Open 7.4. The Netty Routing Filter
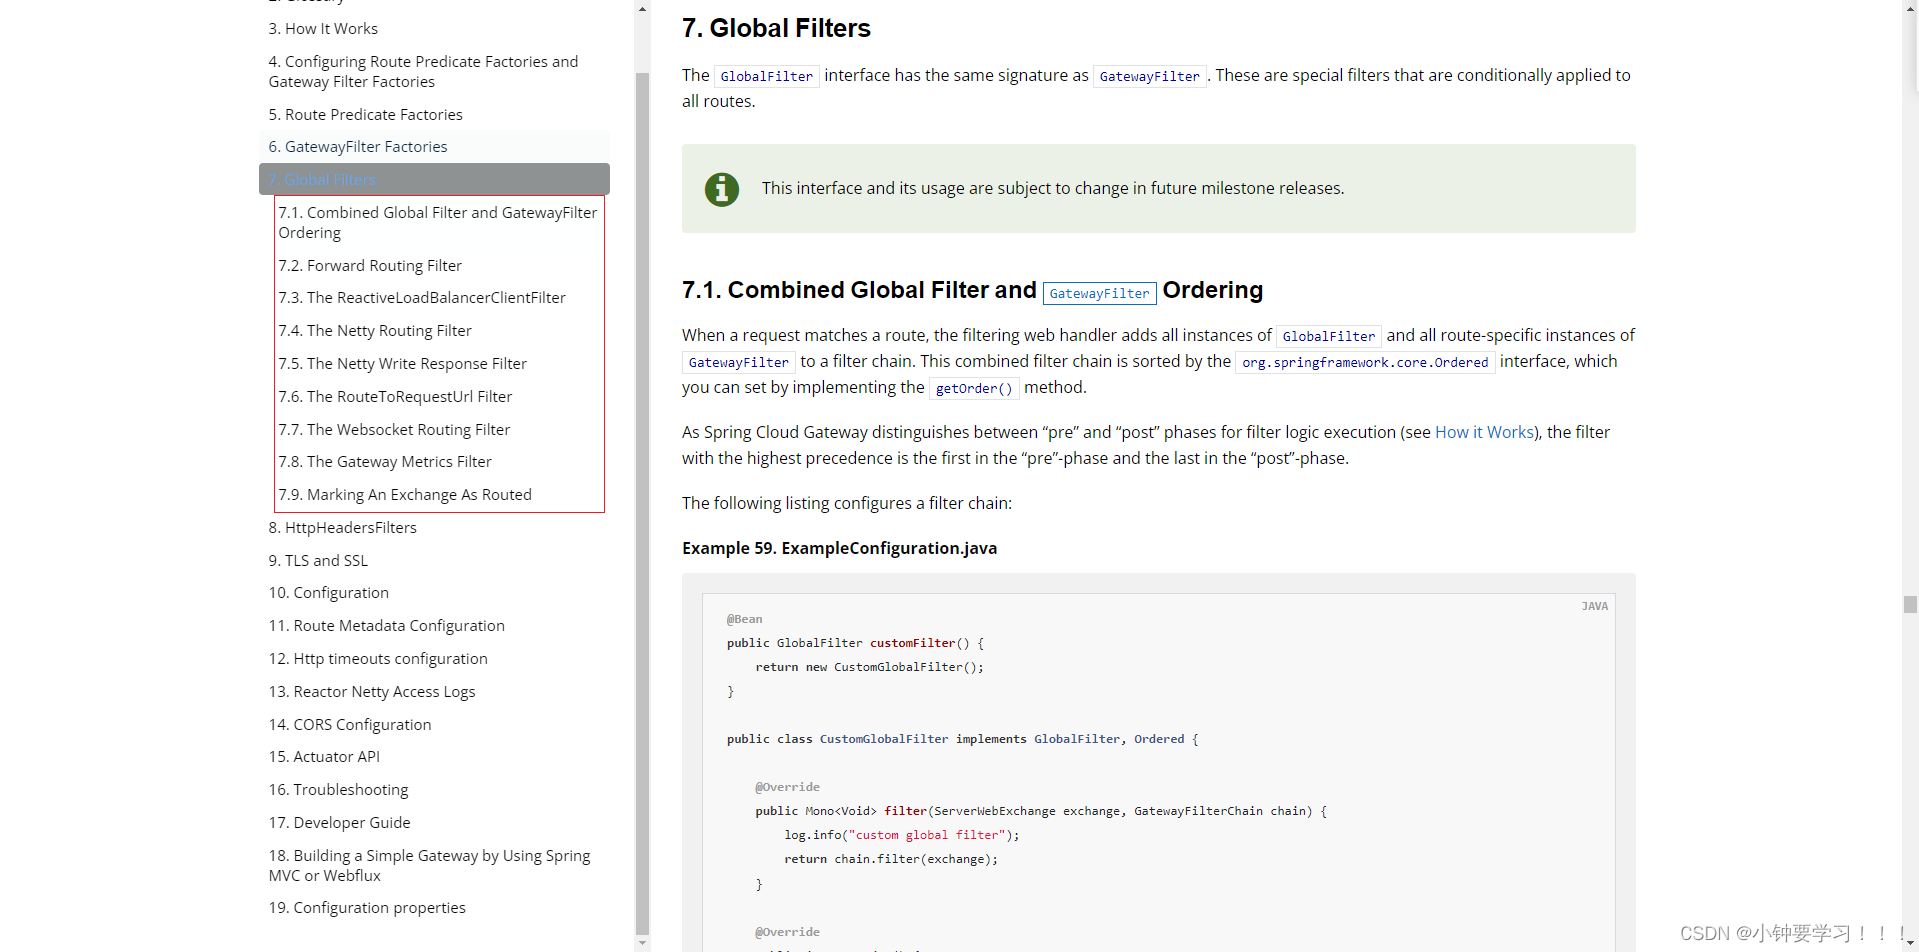 pyautogui.click(x=375, y=331)
